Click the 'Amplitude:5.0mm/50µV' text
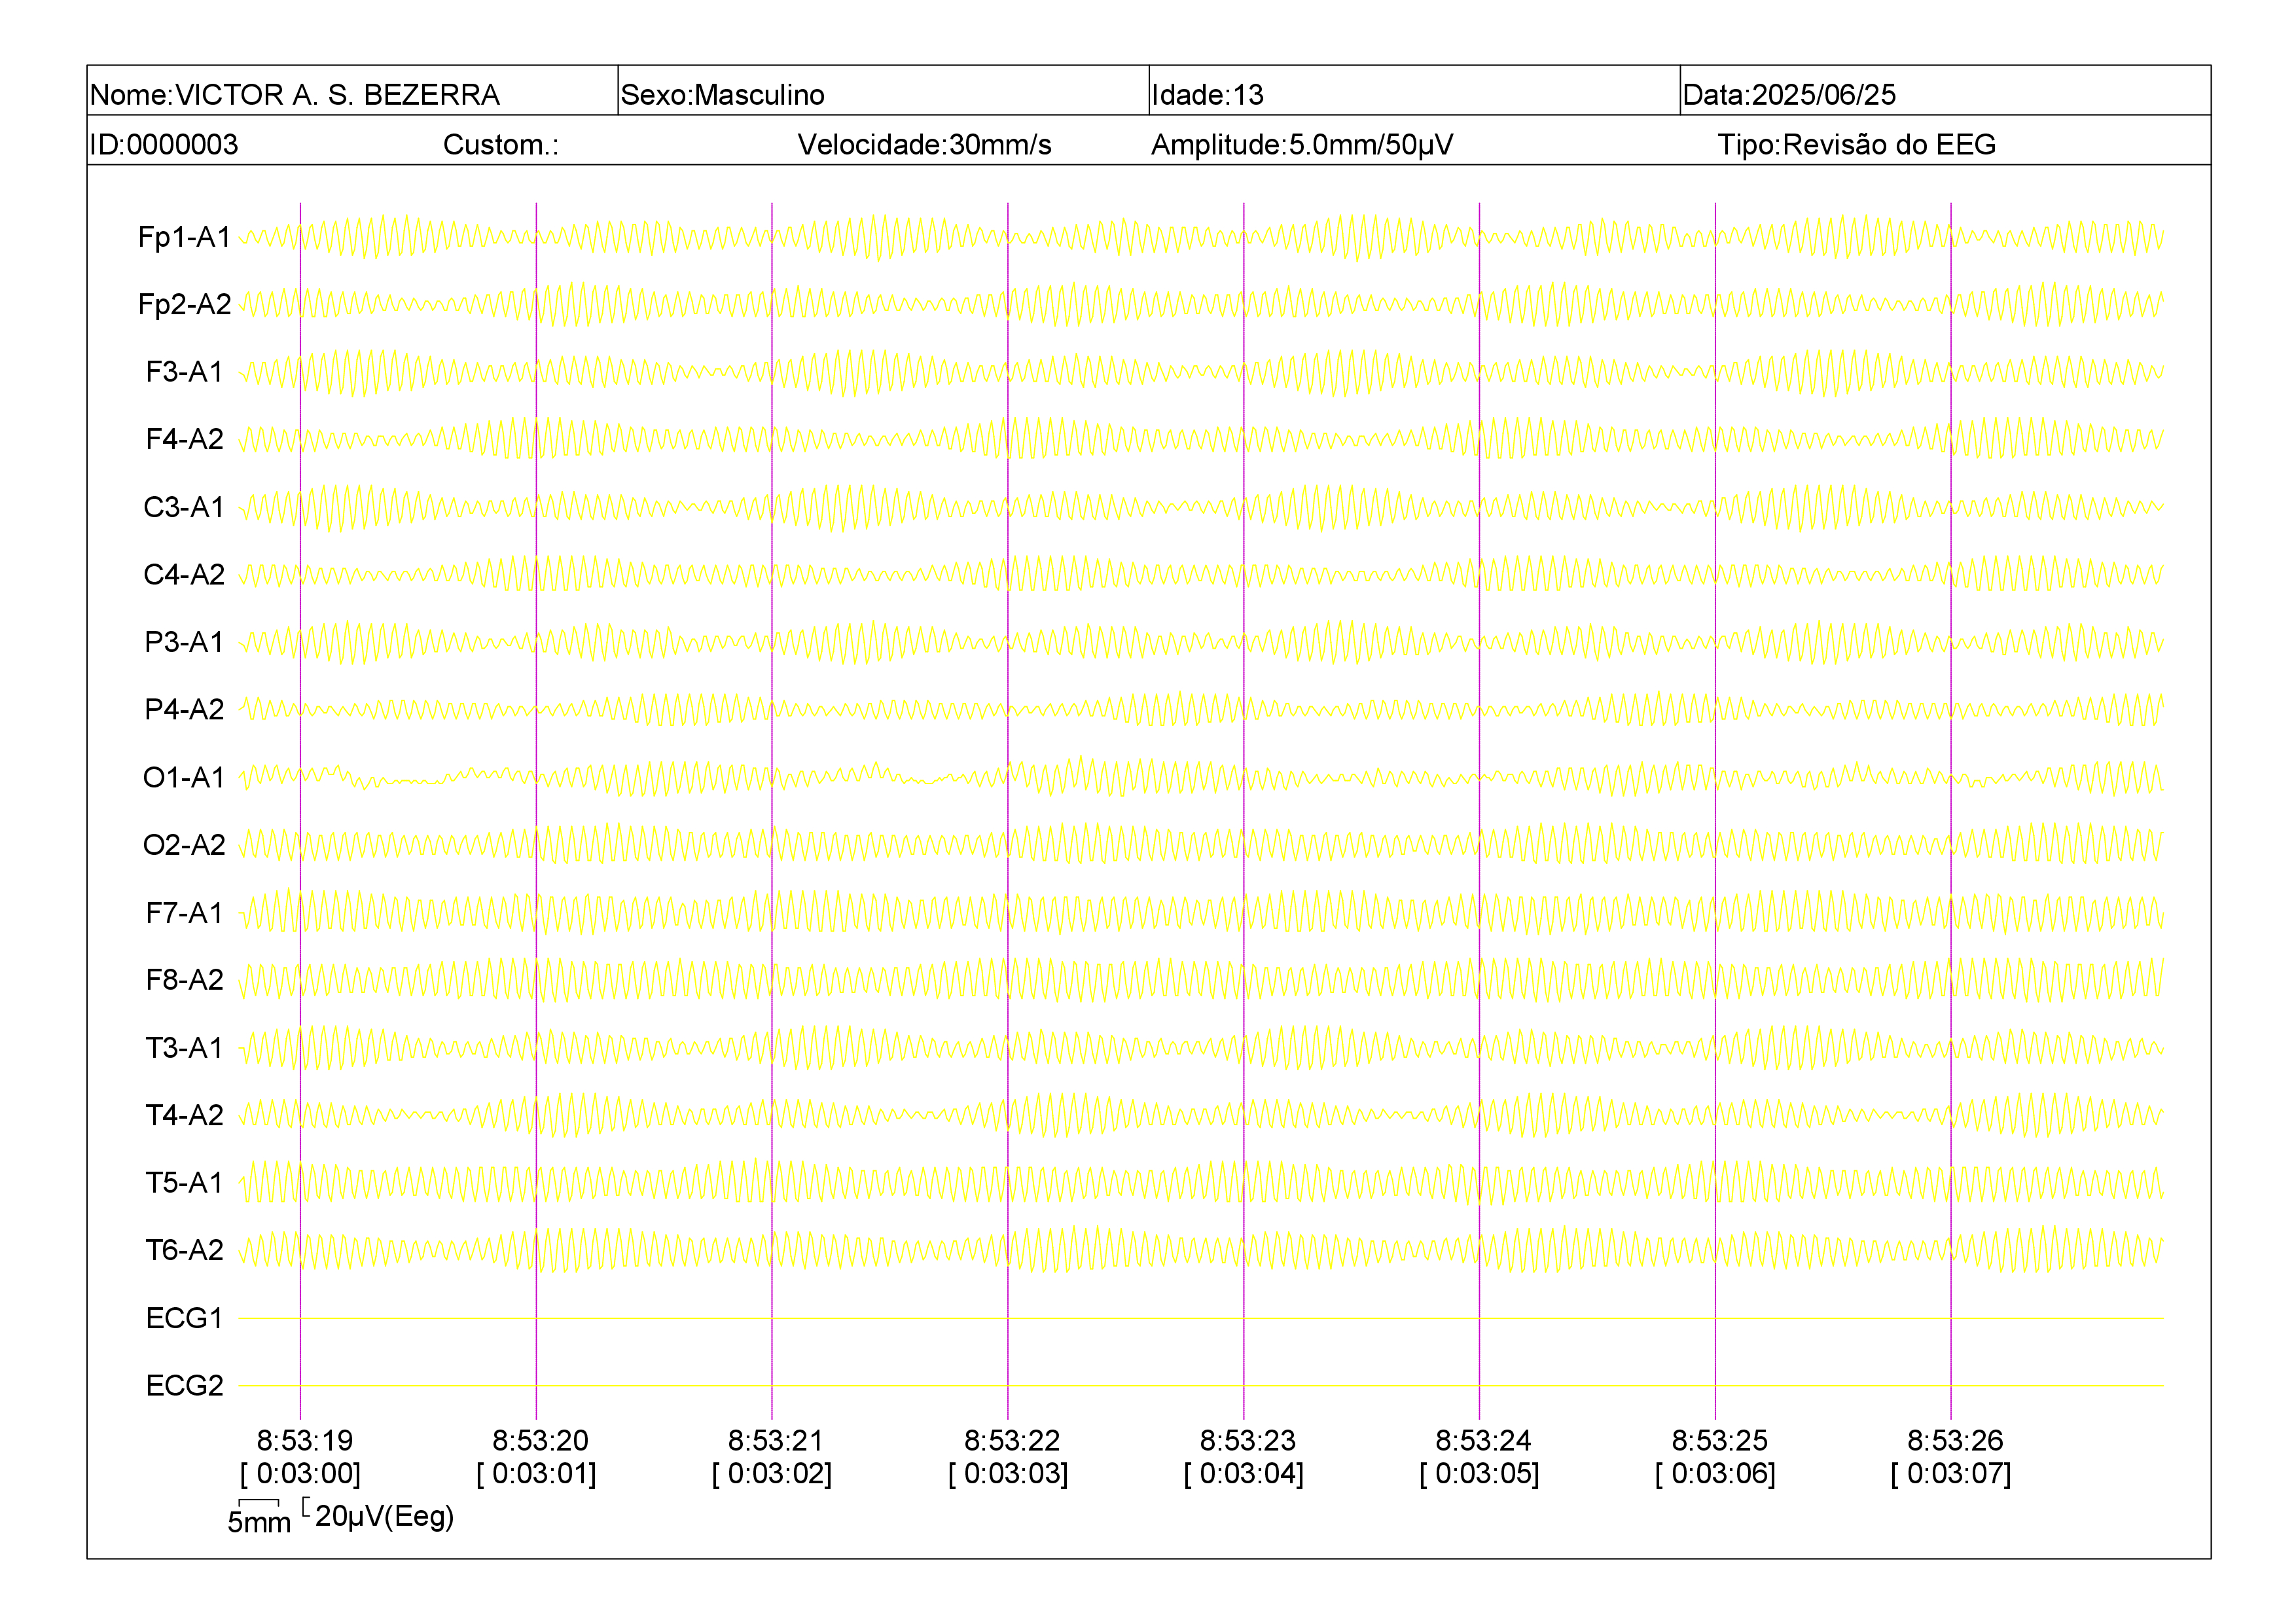Image resolution: width=2296 pixels, height=1624 pixels. coord(1302,145)
